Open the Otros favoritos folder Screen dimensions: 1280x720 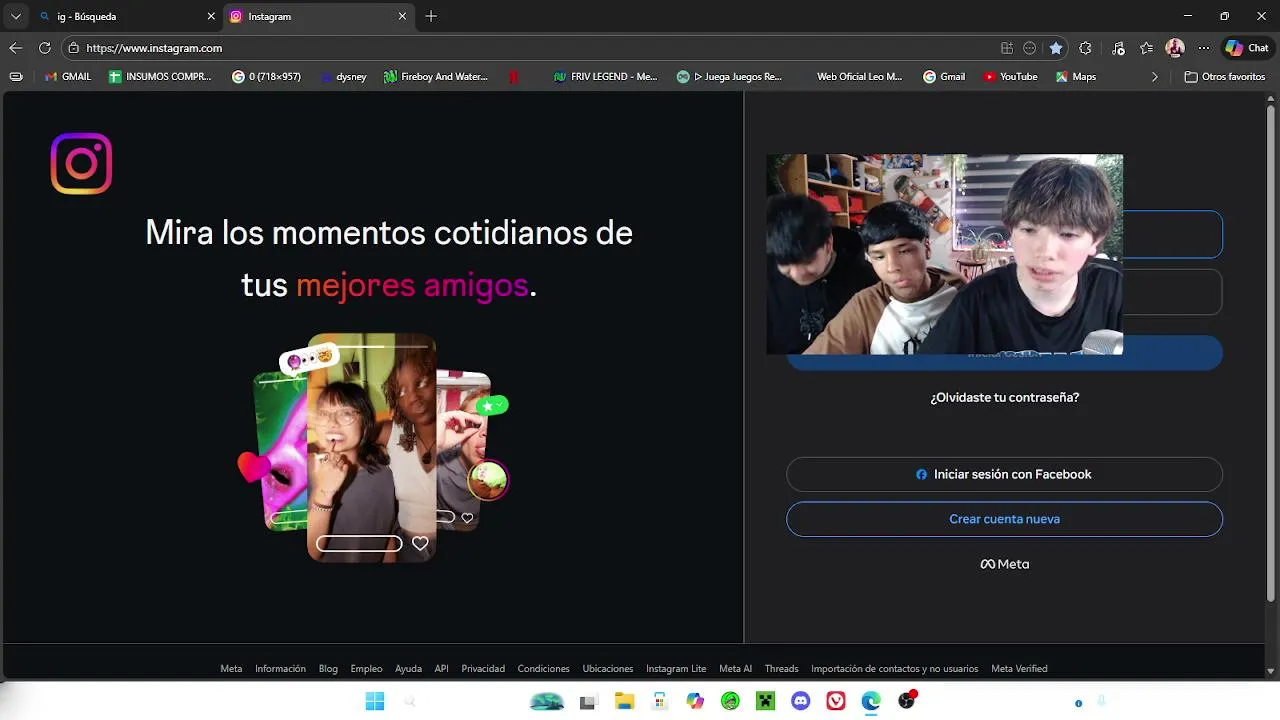pyautogui.click(x=1225, y=77)
